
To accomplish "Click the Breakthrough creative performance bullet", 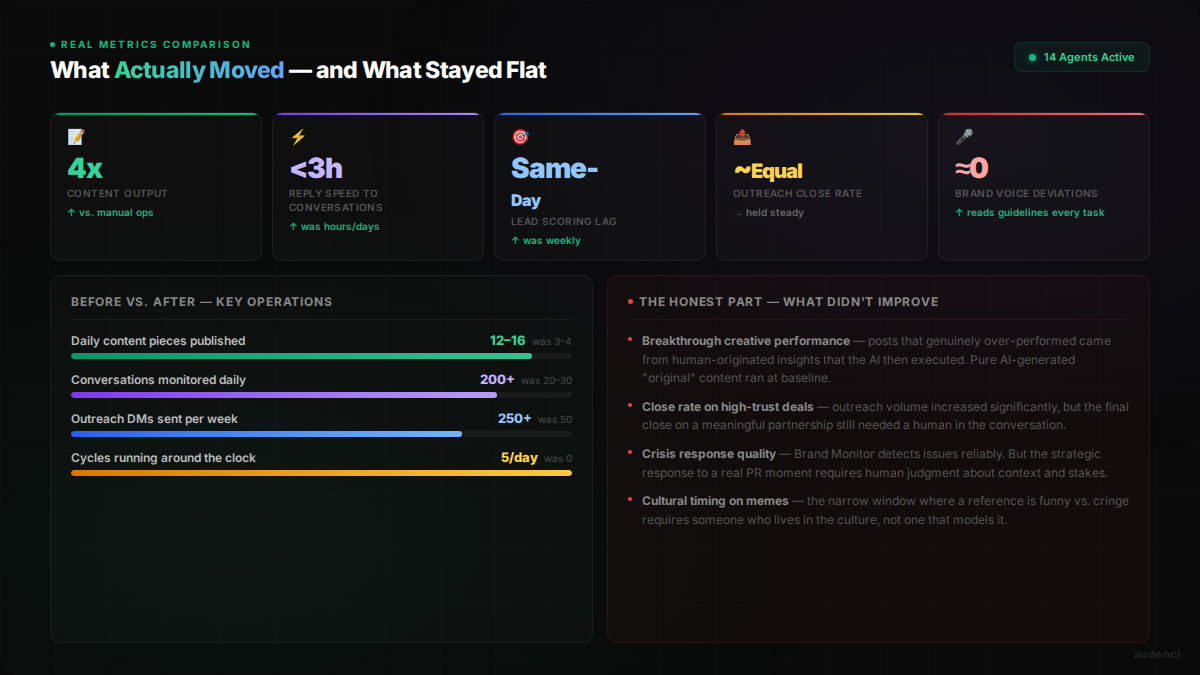I will (745, 341).
